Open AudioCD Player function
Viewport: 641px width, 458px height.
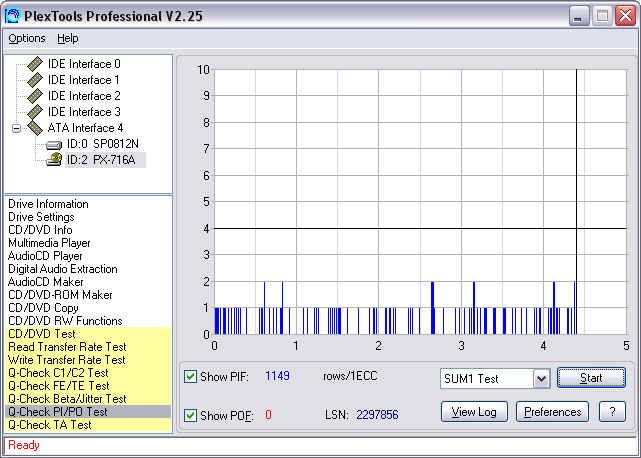coord(45,256)
